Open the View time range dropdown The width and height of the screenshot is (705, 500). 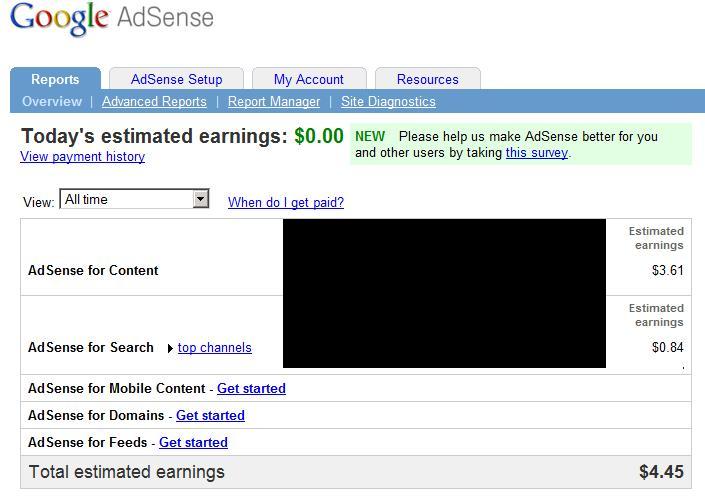click(134, 199)
